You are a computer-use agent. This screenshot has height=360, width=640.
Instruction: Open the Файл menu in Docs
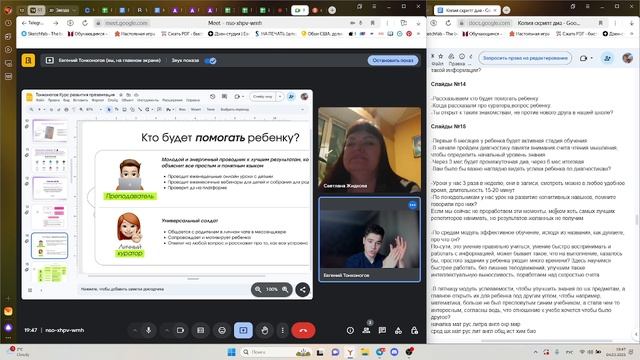[438, 64]
